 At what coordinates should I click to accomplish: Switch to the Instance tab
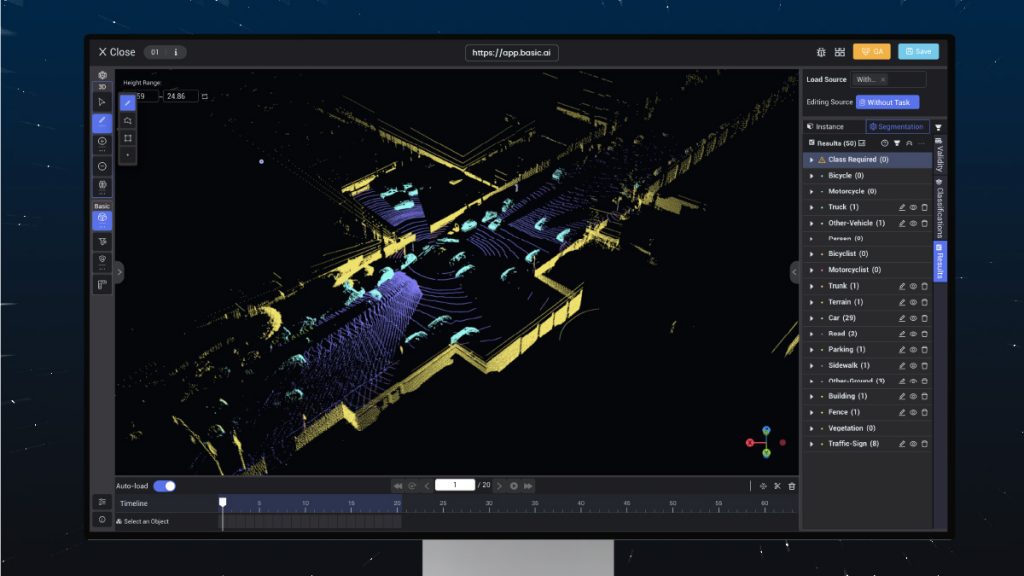click(x=826, y=127)
